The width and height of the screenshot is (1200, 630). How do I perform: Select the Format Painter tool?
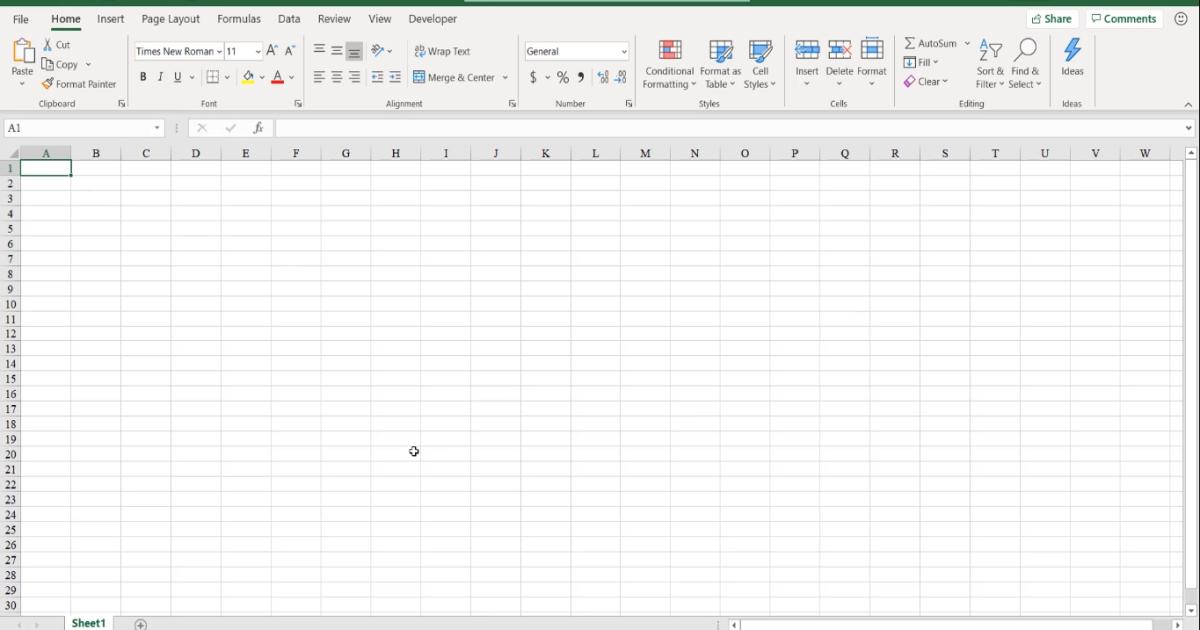79,84
